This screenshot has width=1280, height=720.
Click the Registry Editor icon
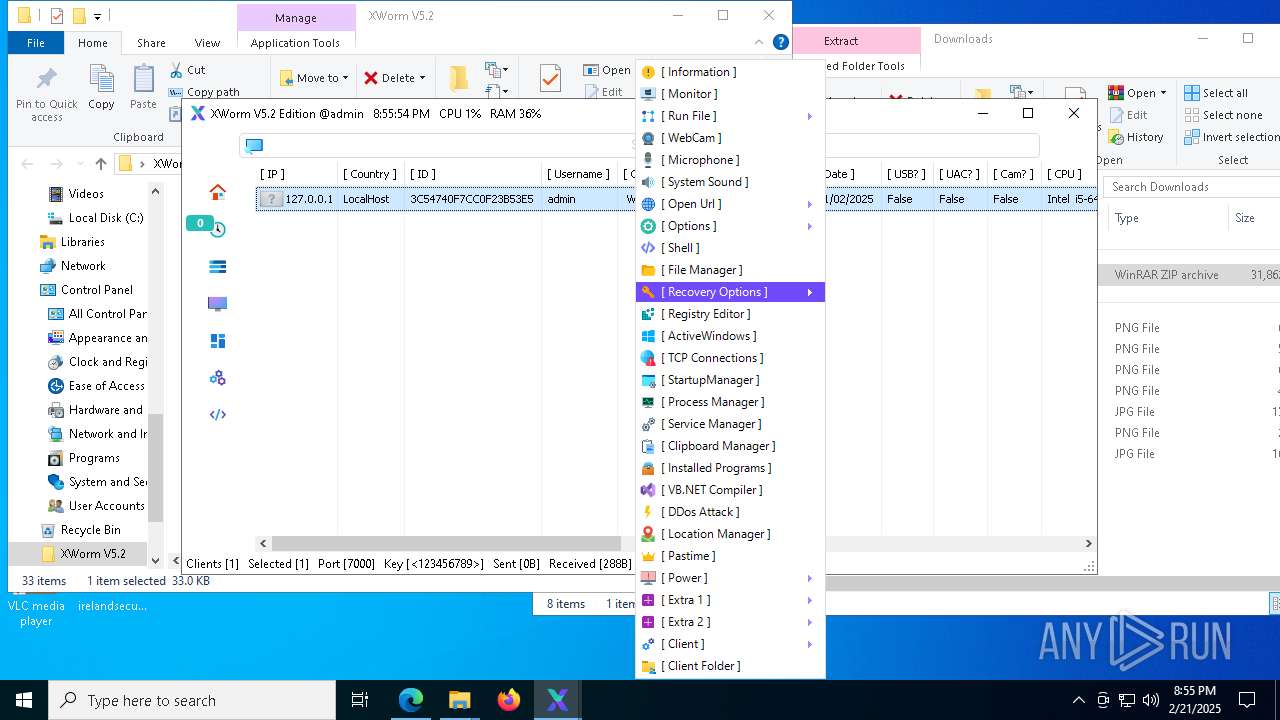pyautogui.click(x=648, y=314)
